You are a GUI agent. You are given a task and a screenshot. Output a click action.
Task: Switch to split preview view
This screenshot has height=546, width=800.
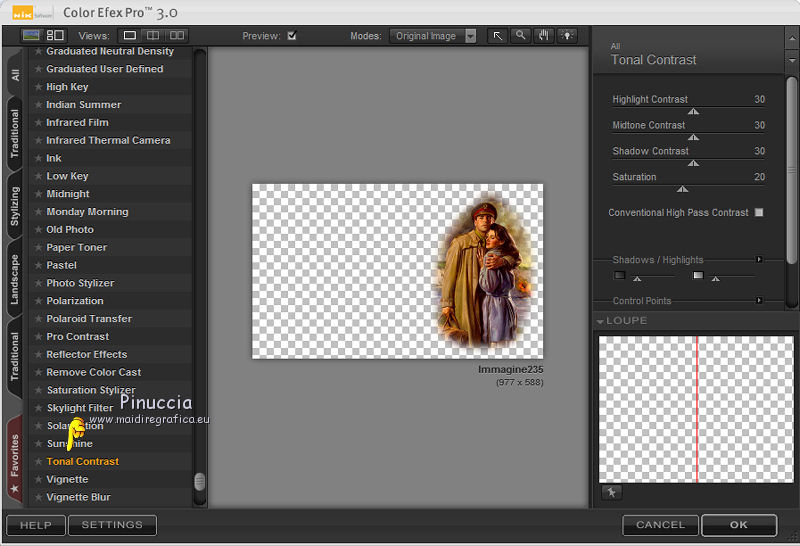pos(153,36)
